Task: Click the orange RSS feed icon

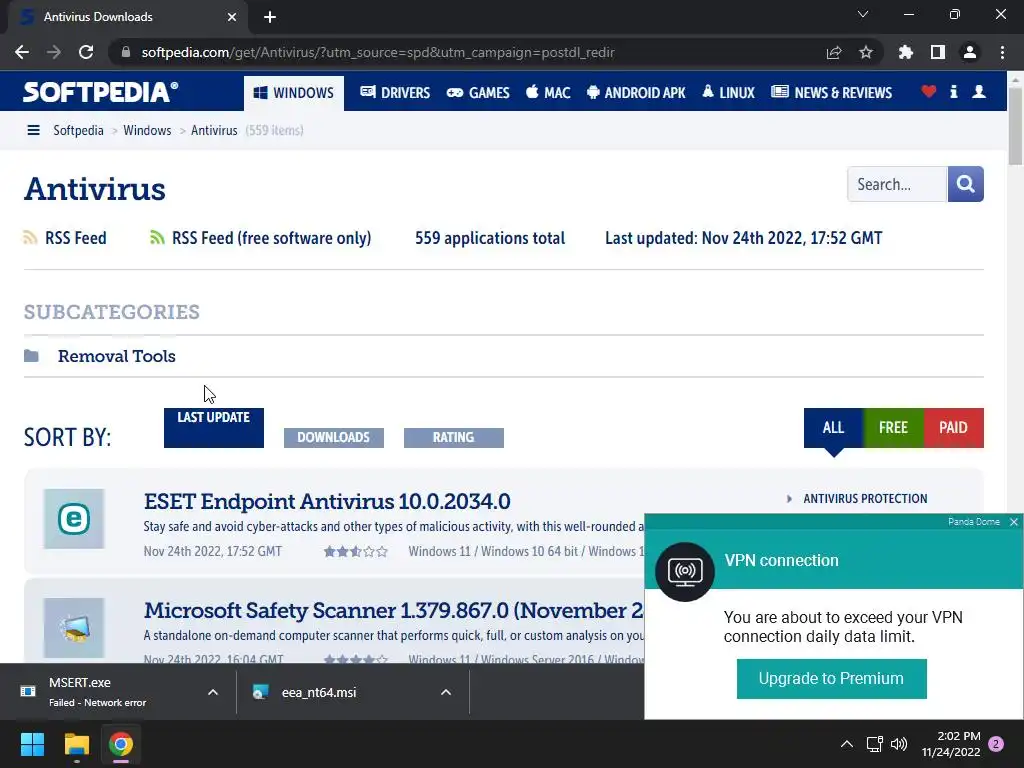Action: click(x=30, y=238)
